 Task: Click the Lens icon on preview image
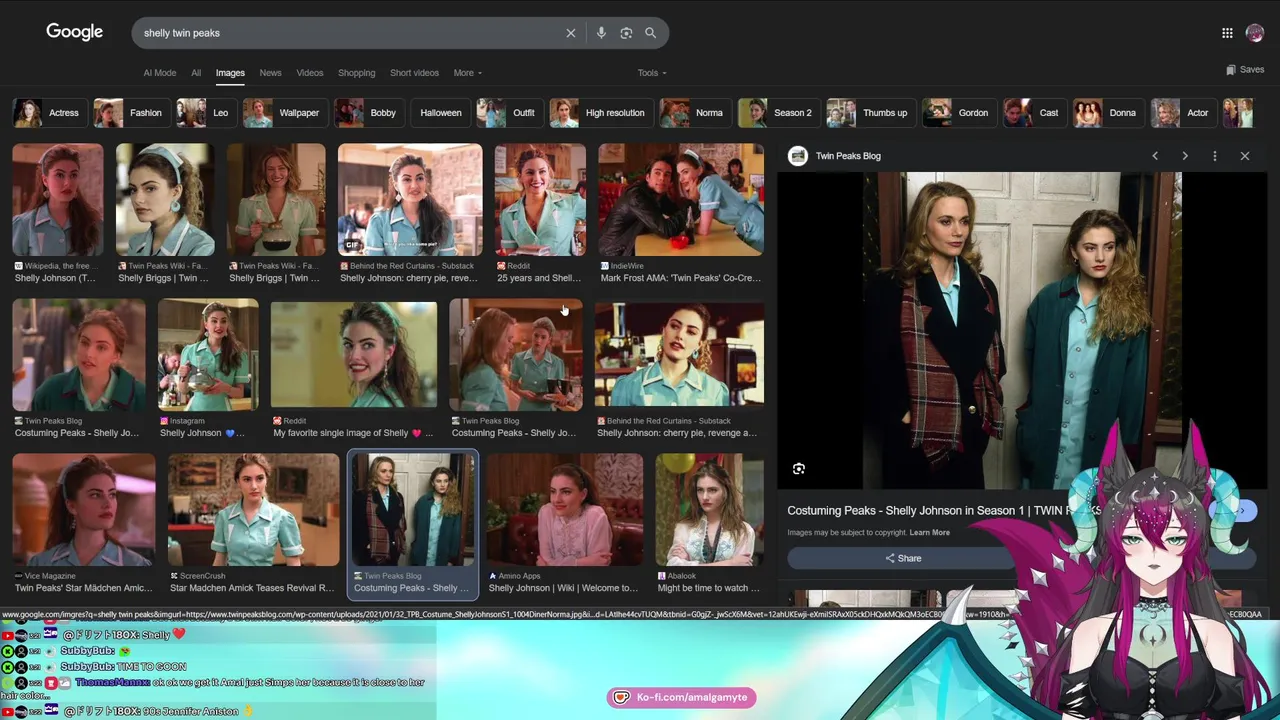tap(798, 468)
